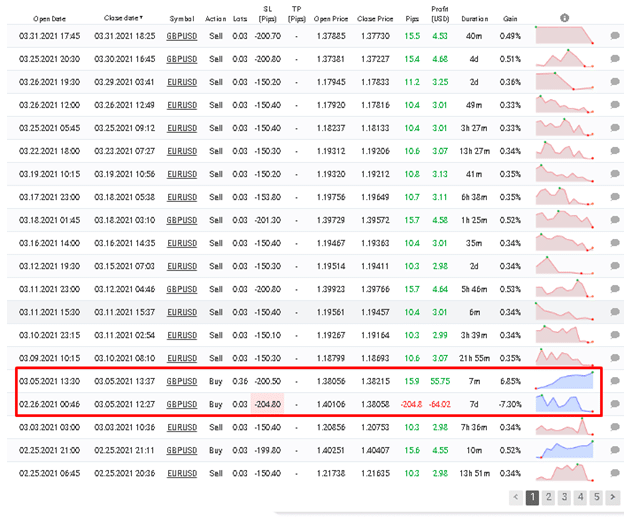Click comment bubble on the -7.30% gain row

[x=614, y=404]
